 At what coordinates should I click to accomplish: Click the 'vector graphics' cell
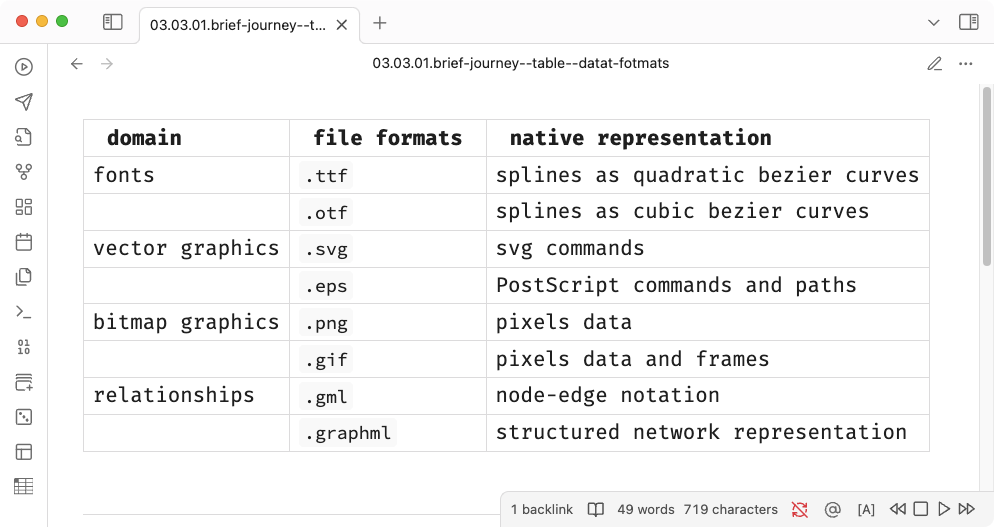click(186, 248)
